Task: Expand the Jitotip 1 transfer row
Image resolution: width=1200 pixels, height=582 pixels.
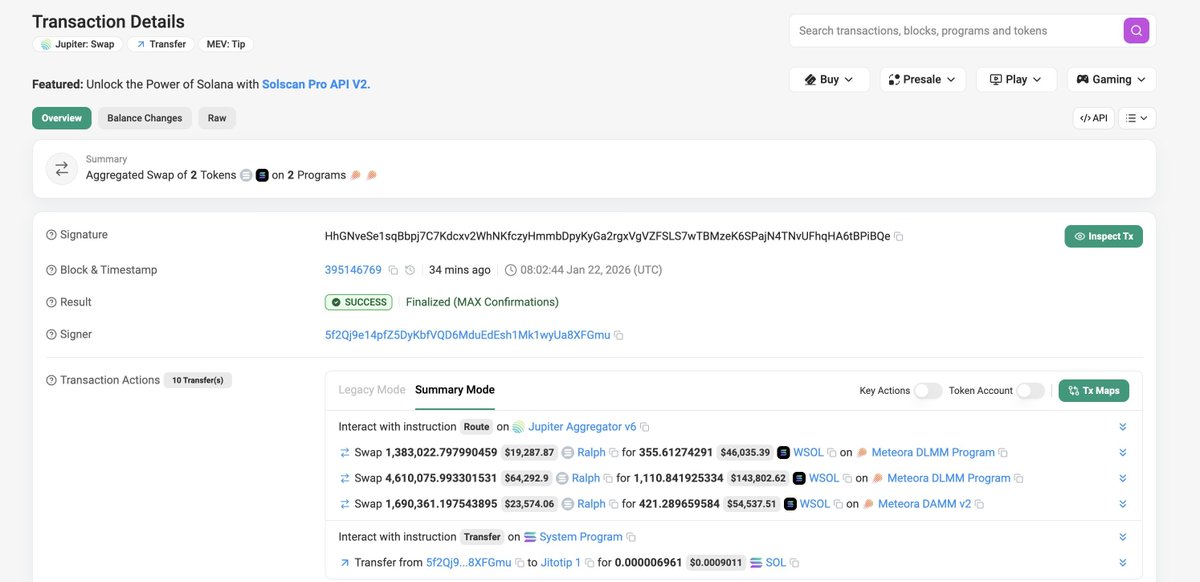Action: coord(1123,563)
